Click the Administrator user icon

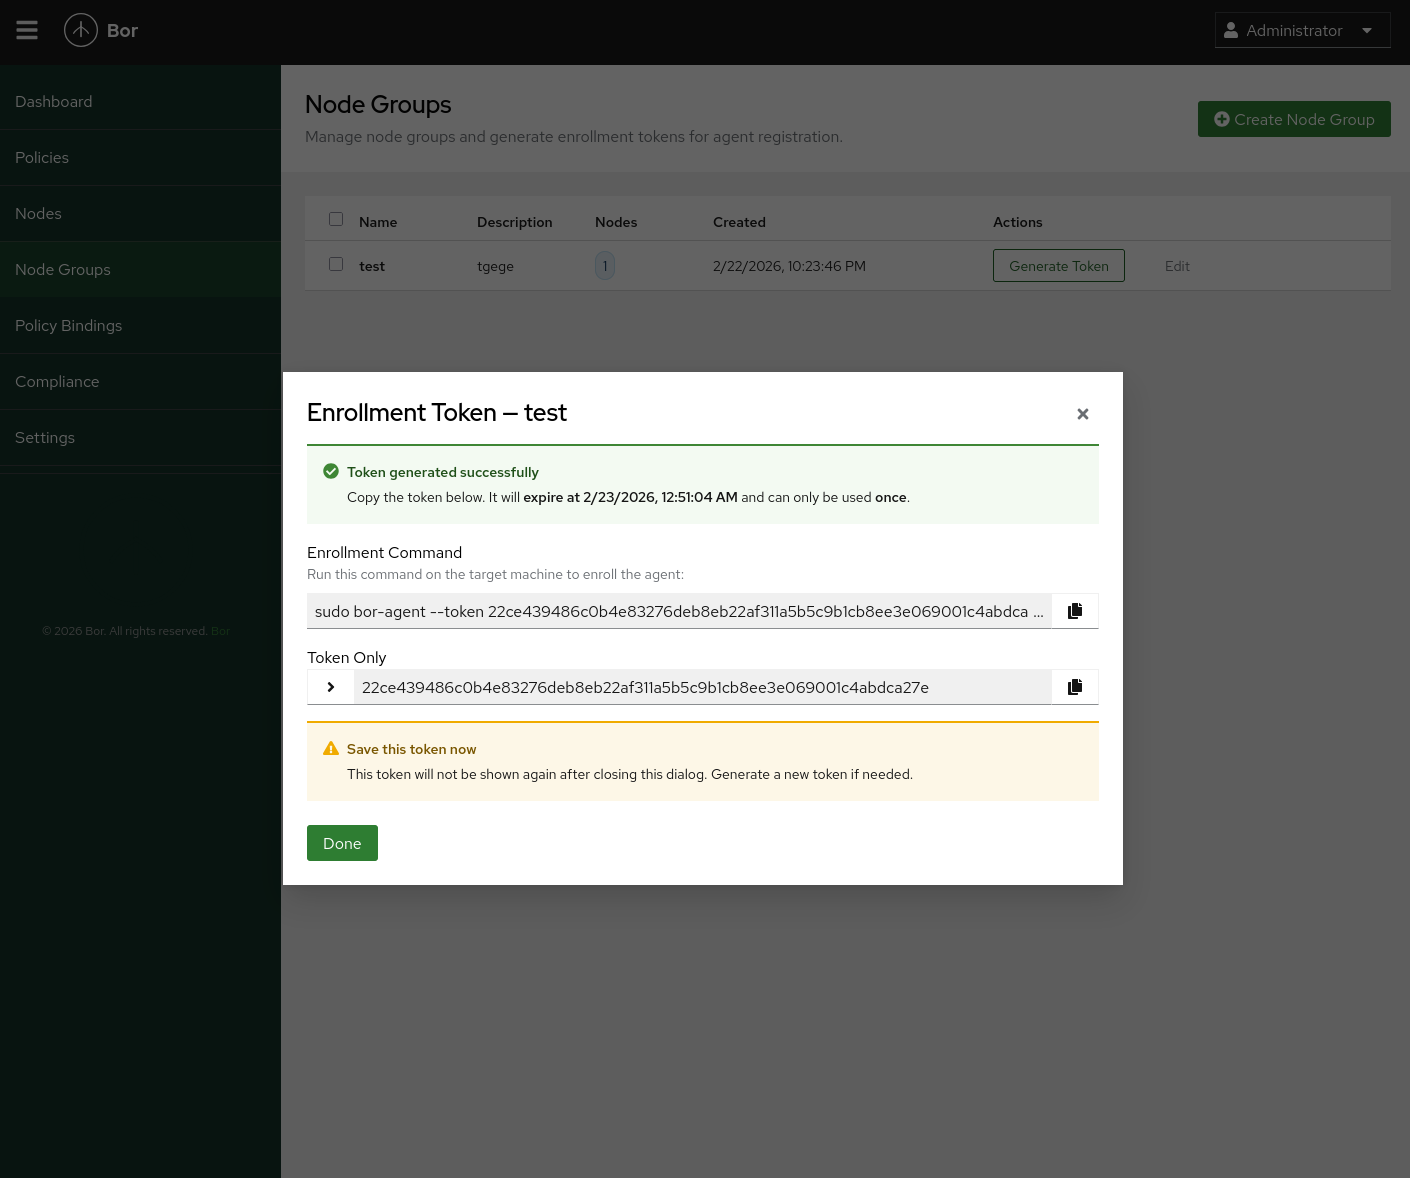1231,30
